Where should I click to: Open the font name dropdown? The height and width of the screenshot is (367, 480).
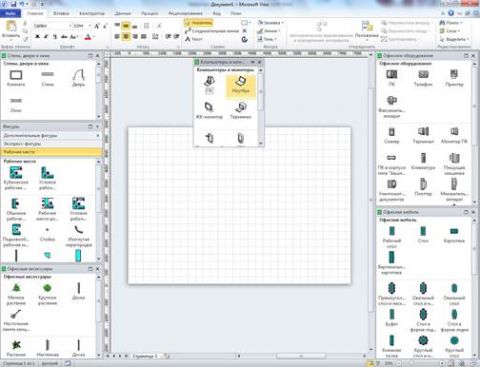click(x=70, y=26)
